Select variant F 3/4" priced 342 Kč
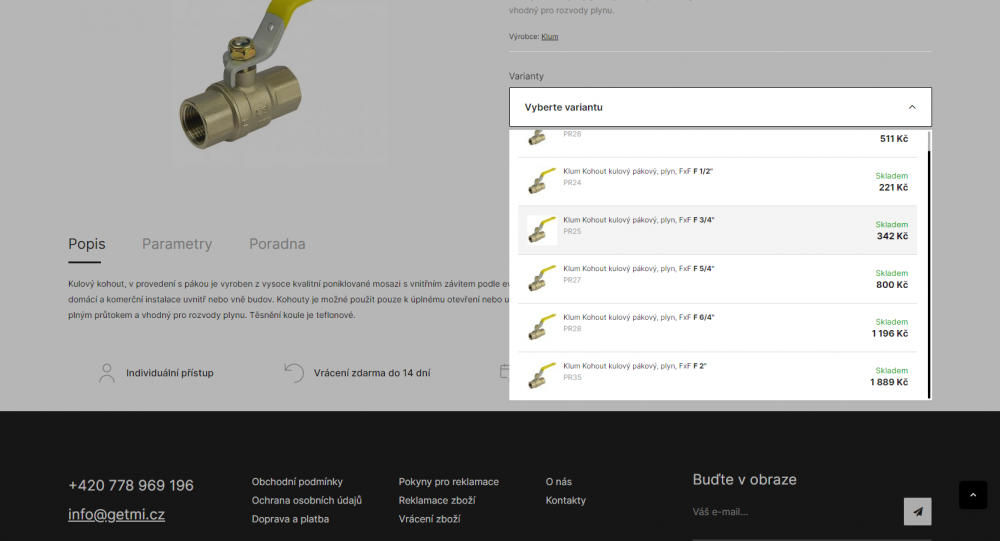 (717, 230)
